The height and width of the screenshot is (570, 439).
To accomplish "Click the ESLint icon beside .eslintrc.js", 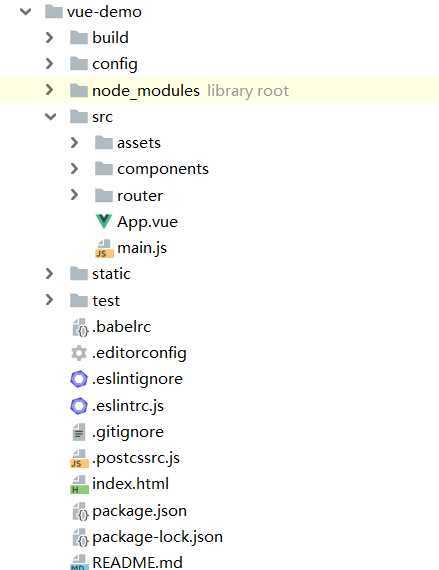I will coord(79,406).
